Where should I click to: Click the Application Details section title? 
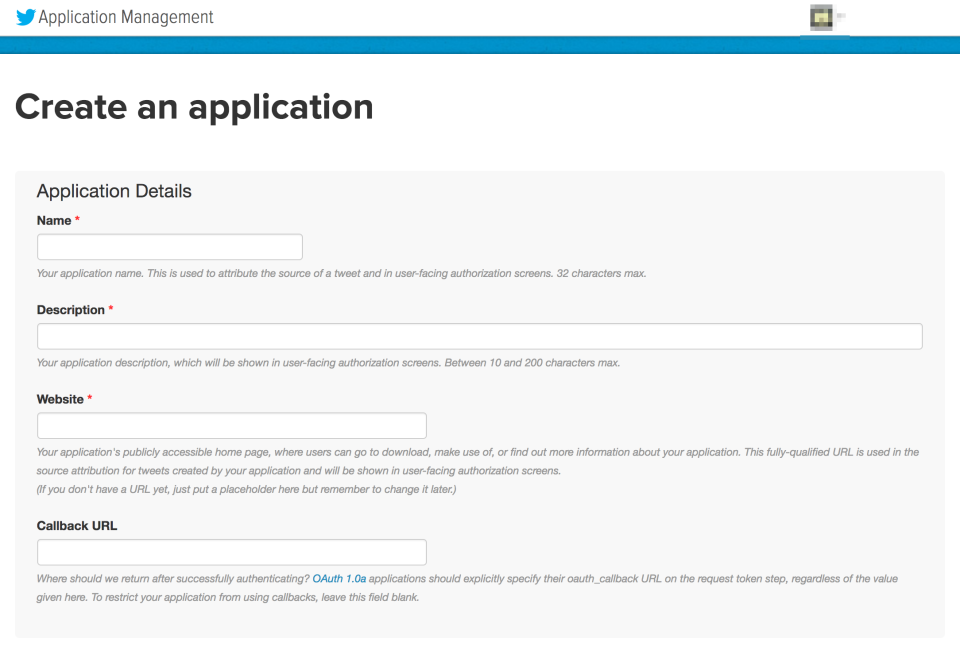[x=114, y=191]
